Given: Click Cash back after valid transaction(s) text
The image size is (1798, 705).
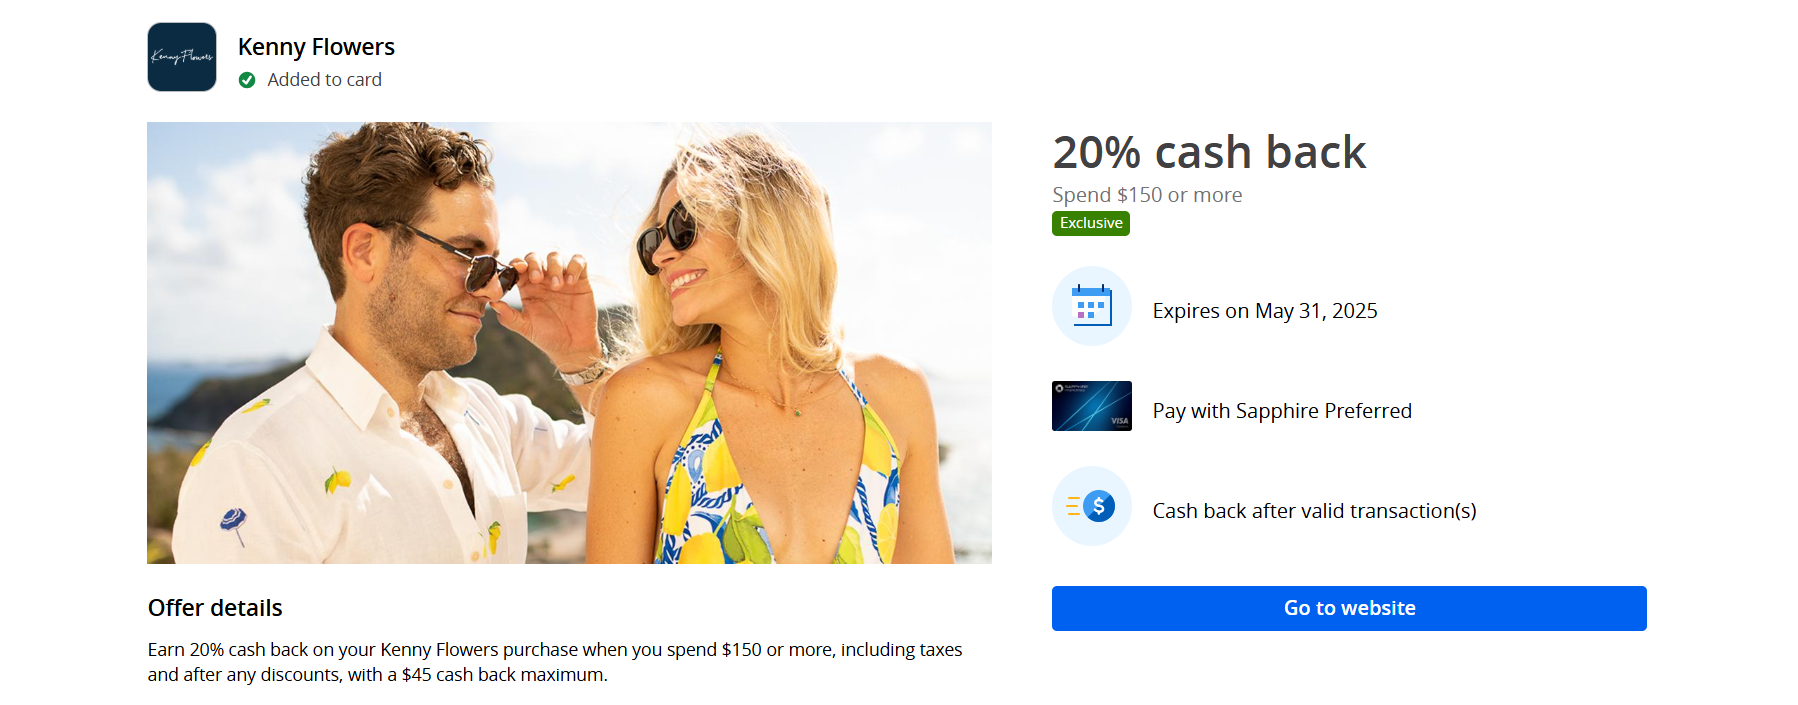Looking at the screenshot, I should click(x=1314, y=511).
